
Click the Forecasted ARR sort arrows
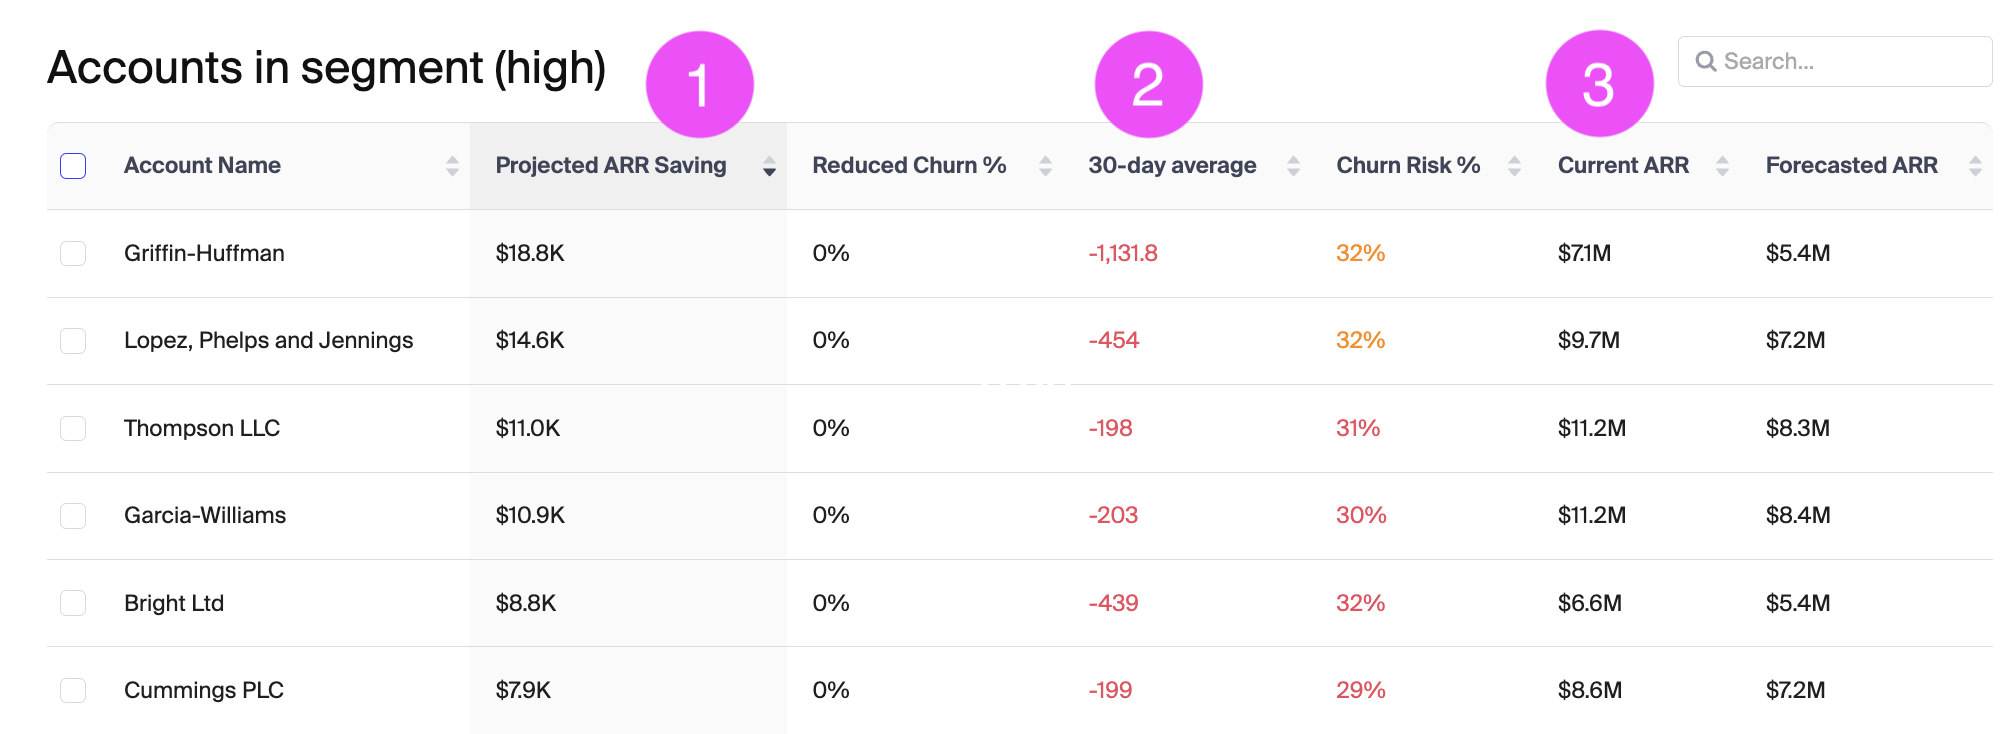1975,166
